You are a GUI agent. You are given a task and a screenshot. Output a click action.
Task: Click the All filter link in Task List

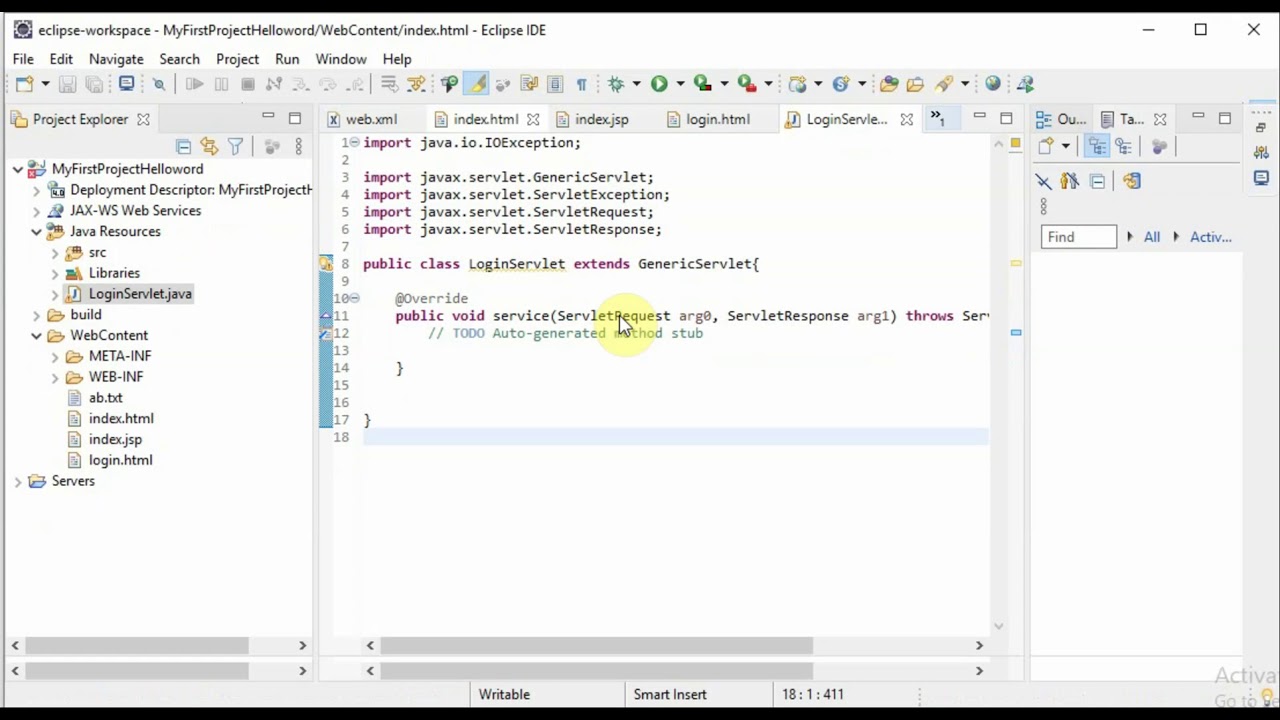(x=1152, y=237)
